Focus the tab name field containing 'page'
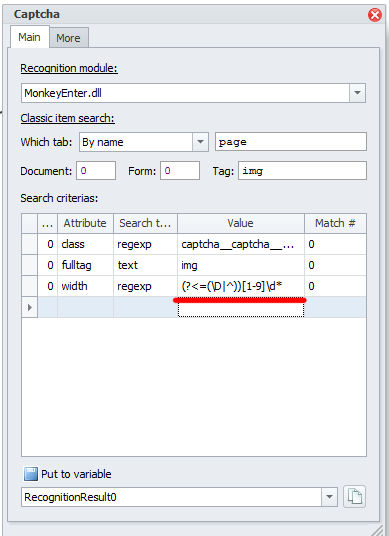 (x=291, y=142)
